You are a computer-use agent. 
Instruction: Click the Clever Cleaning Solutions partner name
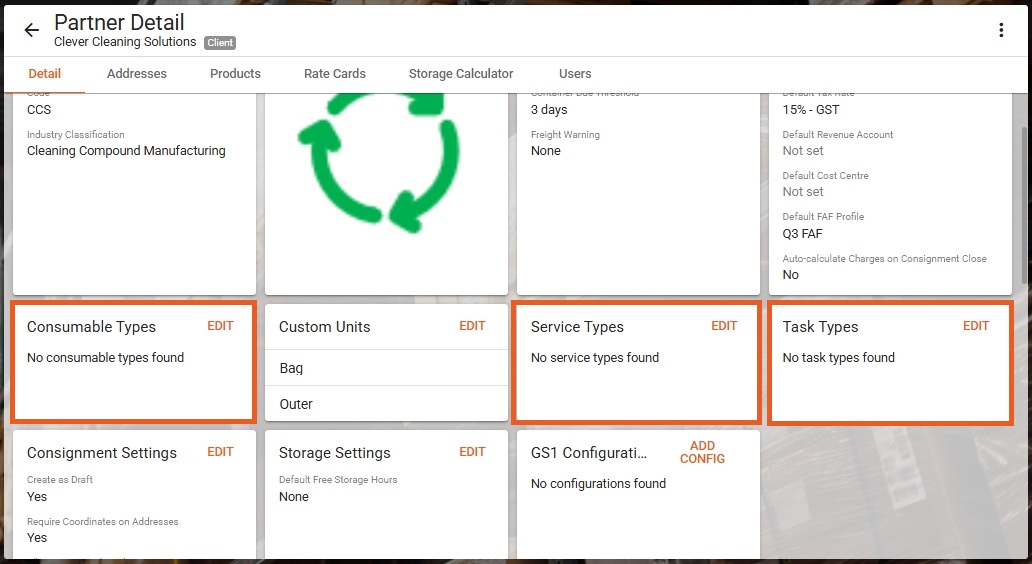click(x=125, y=42)
